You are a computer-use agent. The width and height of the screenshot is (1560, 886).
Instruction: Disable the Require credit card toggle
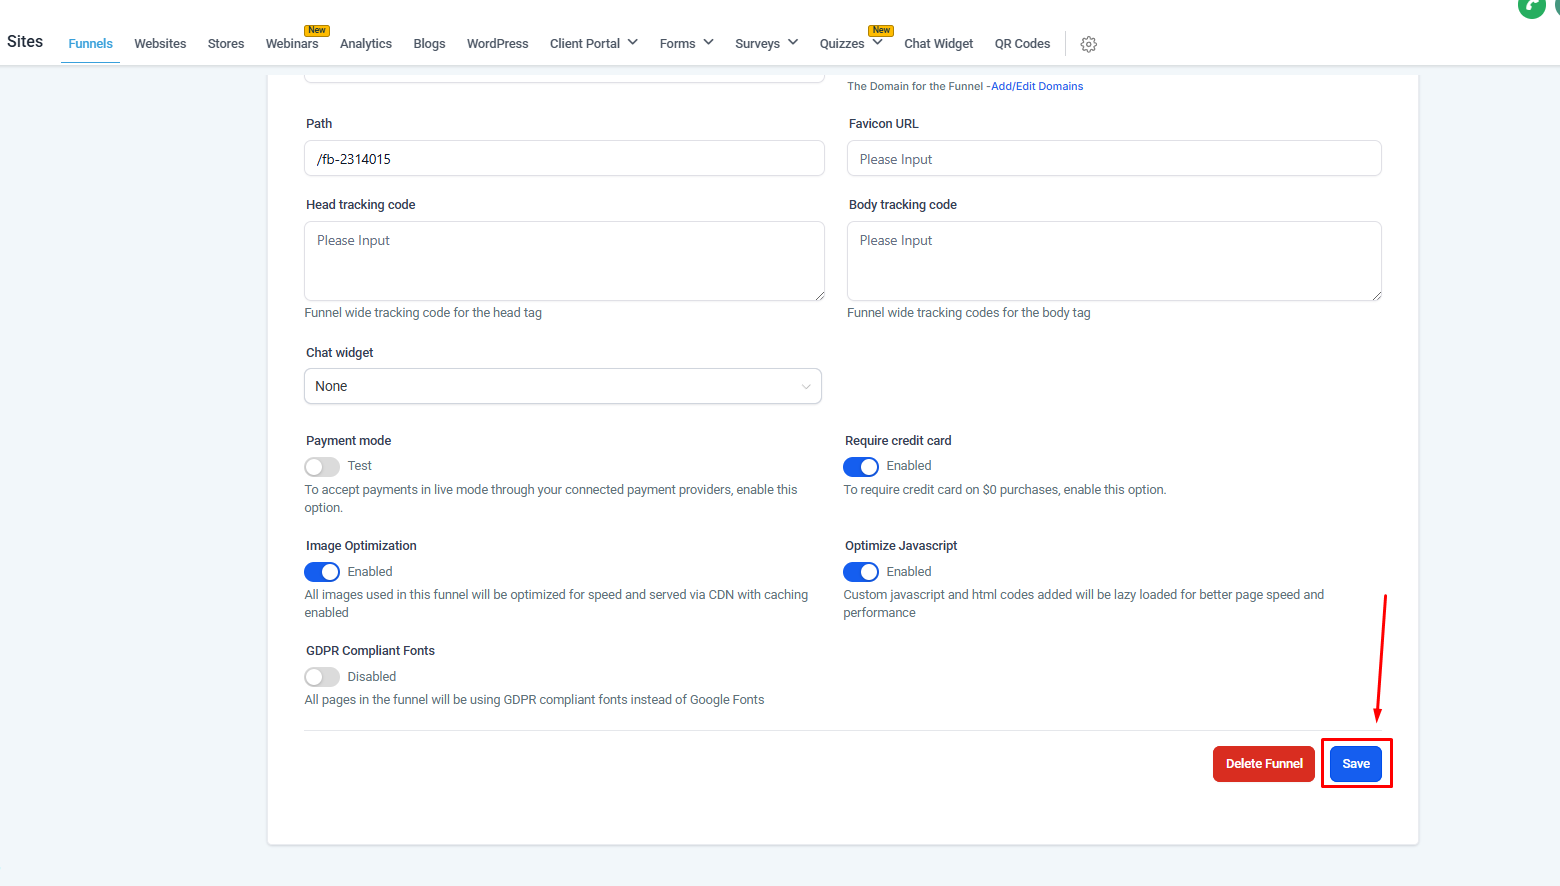(860, 467)
